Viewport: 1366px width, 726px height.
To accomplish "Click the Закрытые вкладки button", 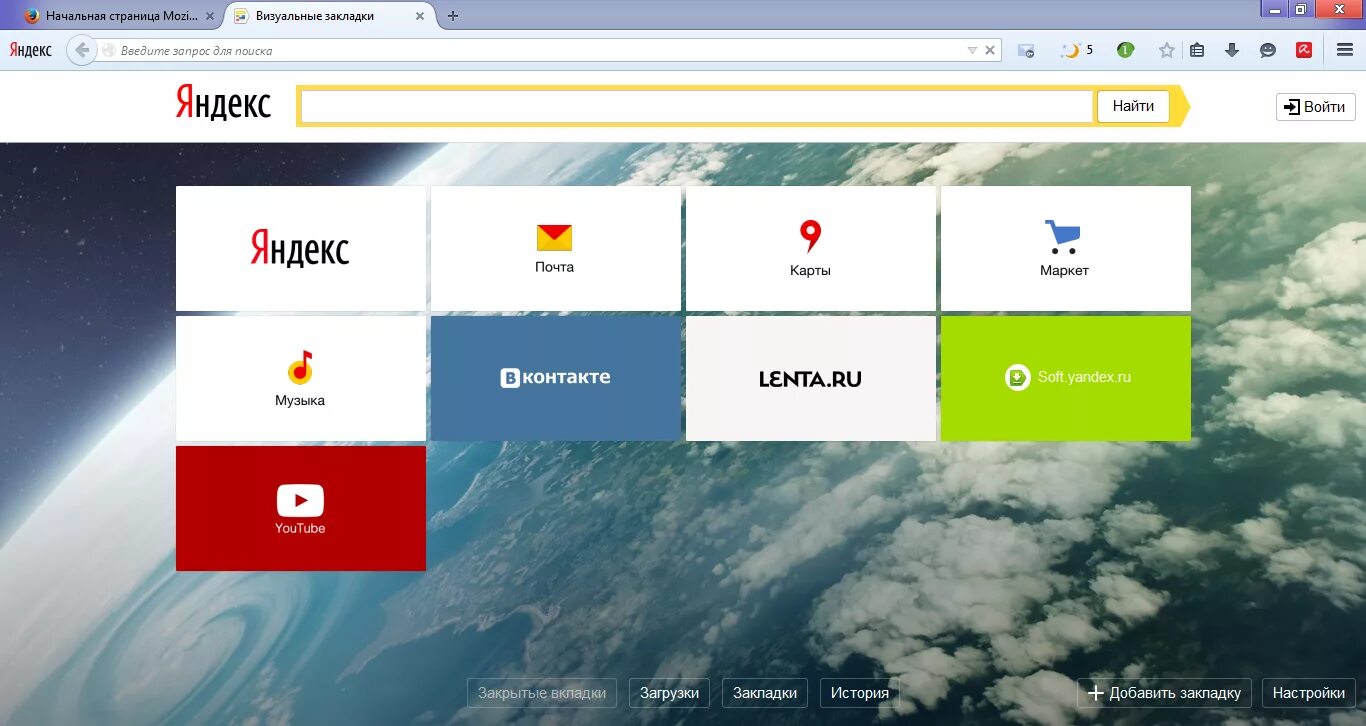I will coord(542,693).
